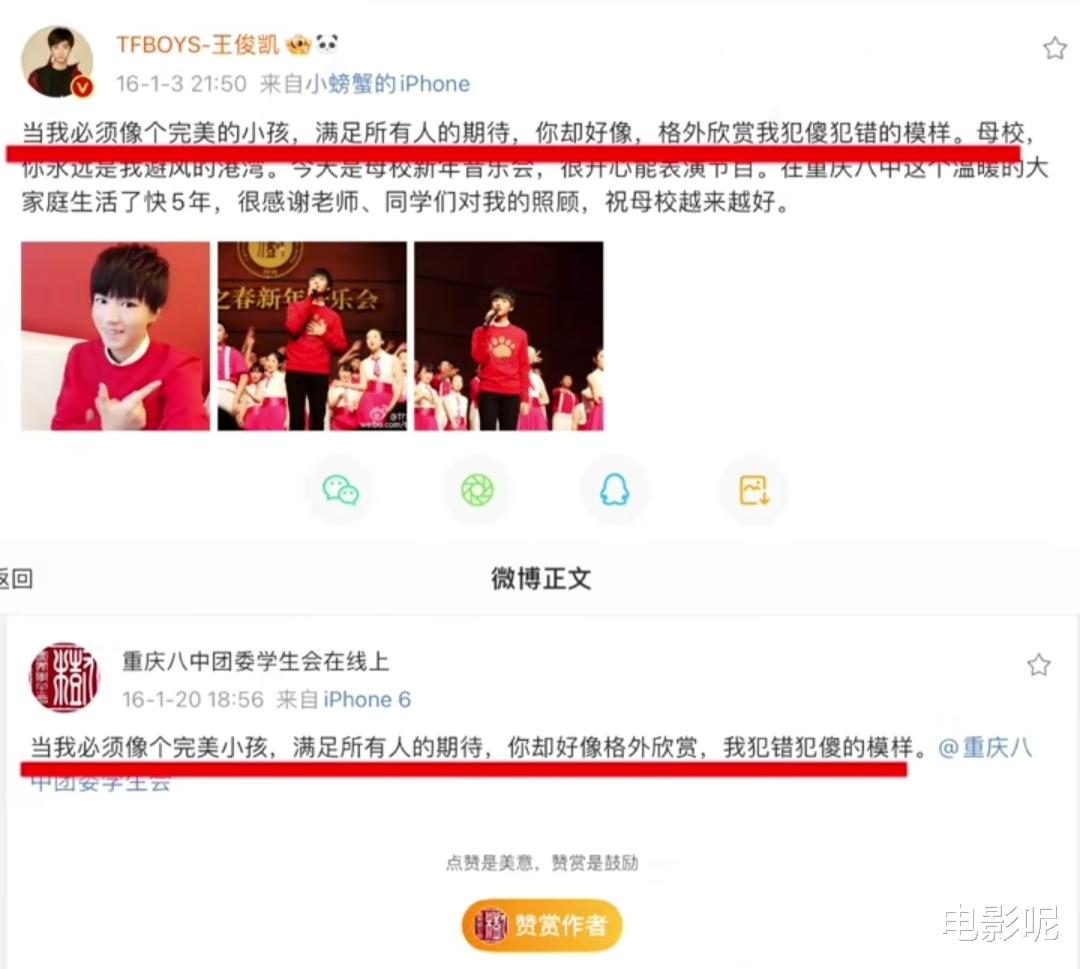Share to QQ penguin icon
This screenshot has height=969, width=1080.
[x=614, y=490]
